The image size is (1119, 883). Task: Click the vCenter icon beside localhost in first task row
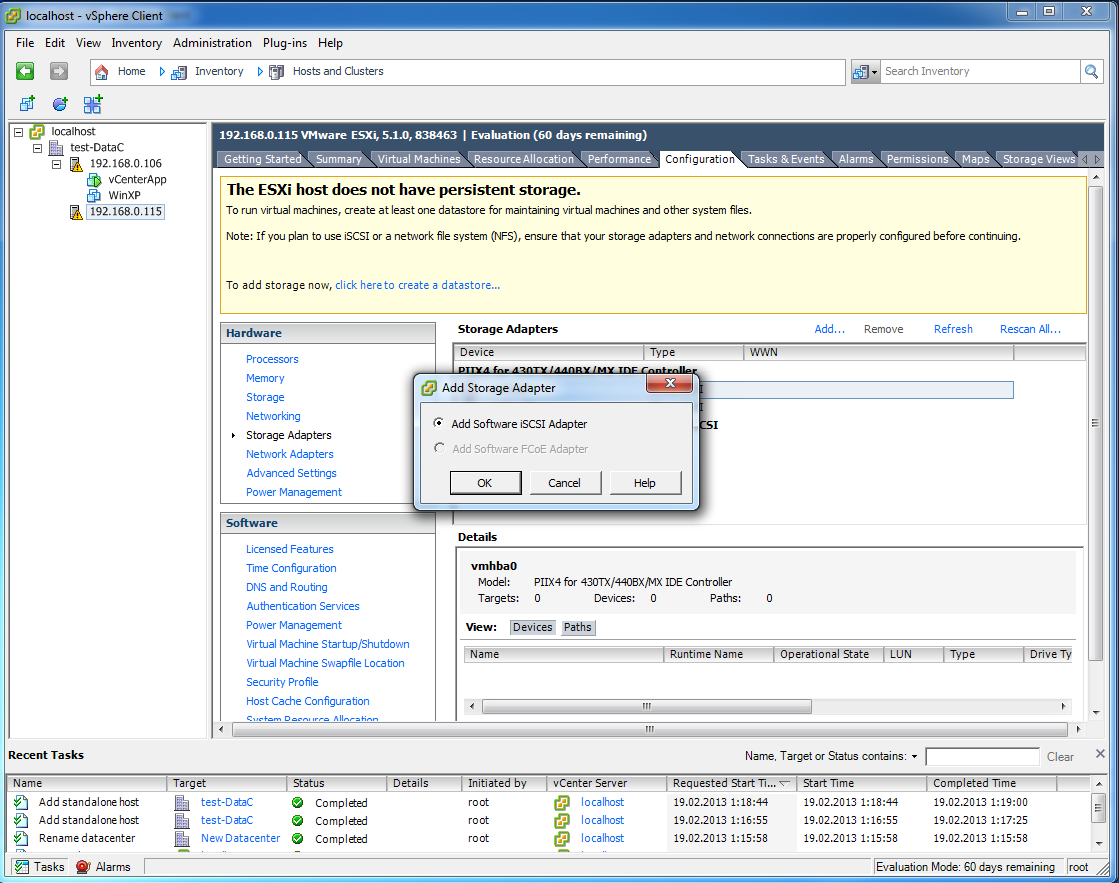click(562, 802)
